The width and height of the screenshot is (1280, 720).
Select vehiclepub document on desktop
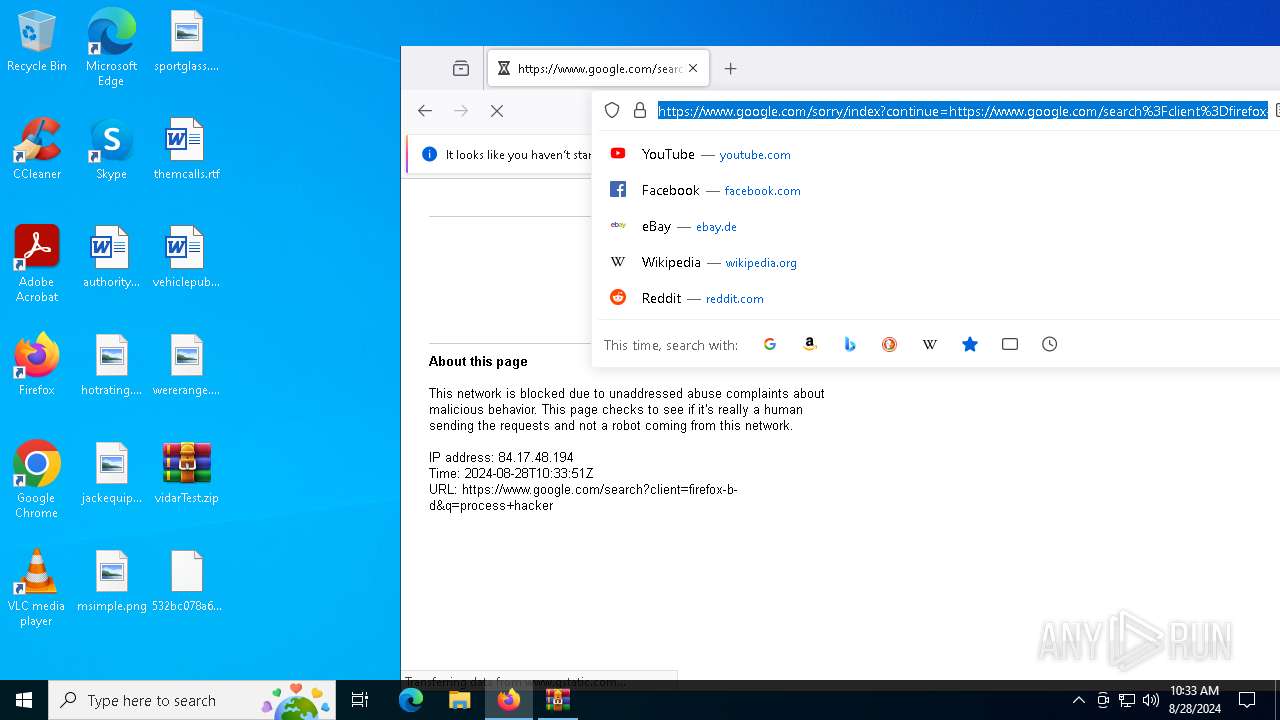point(187,258)
